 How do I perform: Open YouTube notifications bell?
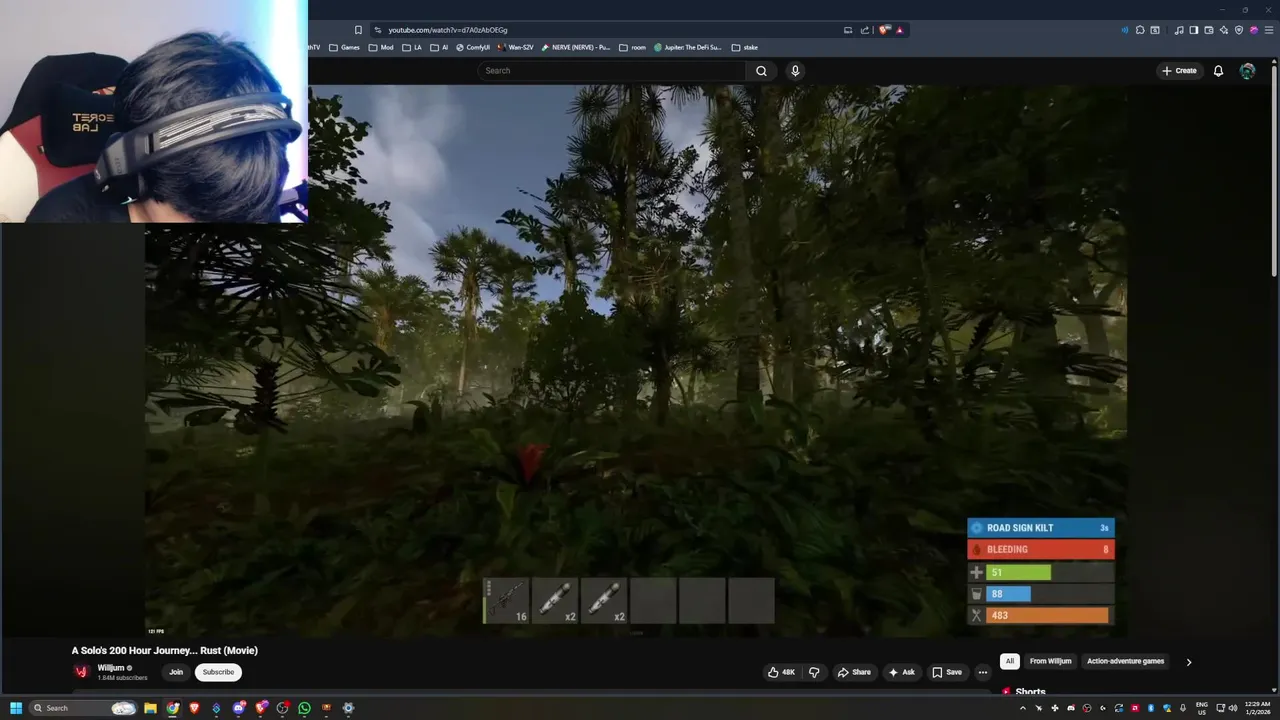coord(1218,71)
